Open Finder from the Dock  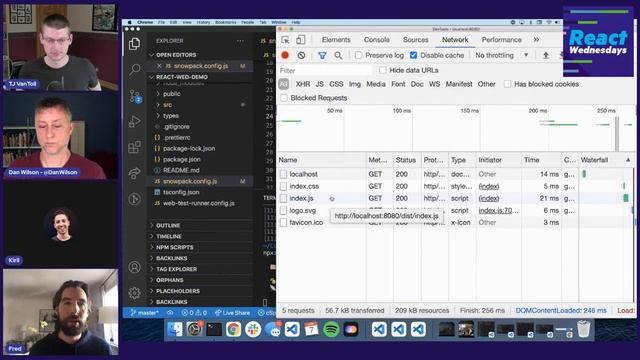[x=175, y=329]
